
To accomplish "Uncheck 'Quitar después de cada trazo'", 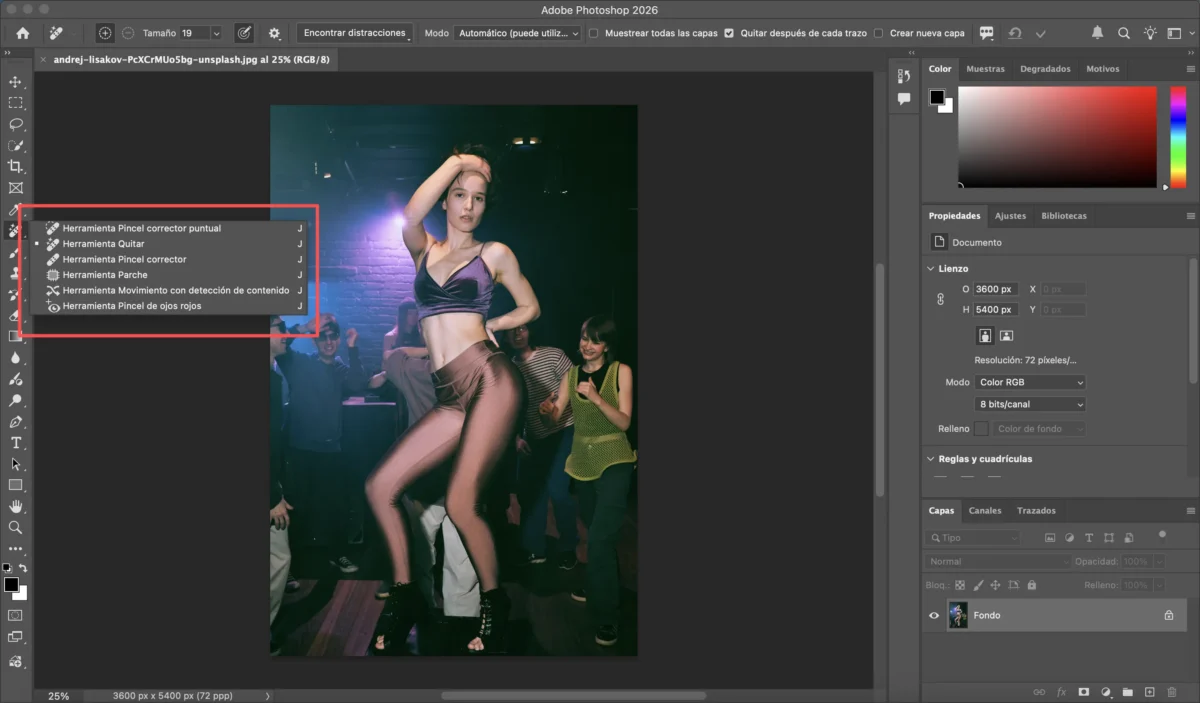I will 729,33.
